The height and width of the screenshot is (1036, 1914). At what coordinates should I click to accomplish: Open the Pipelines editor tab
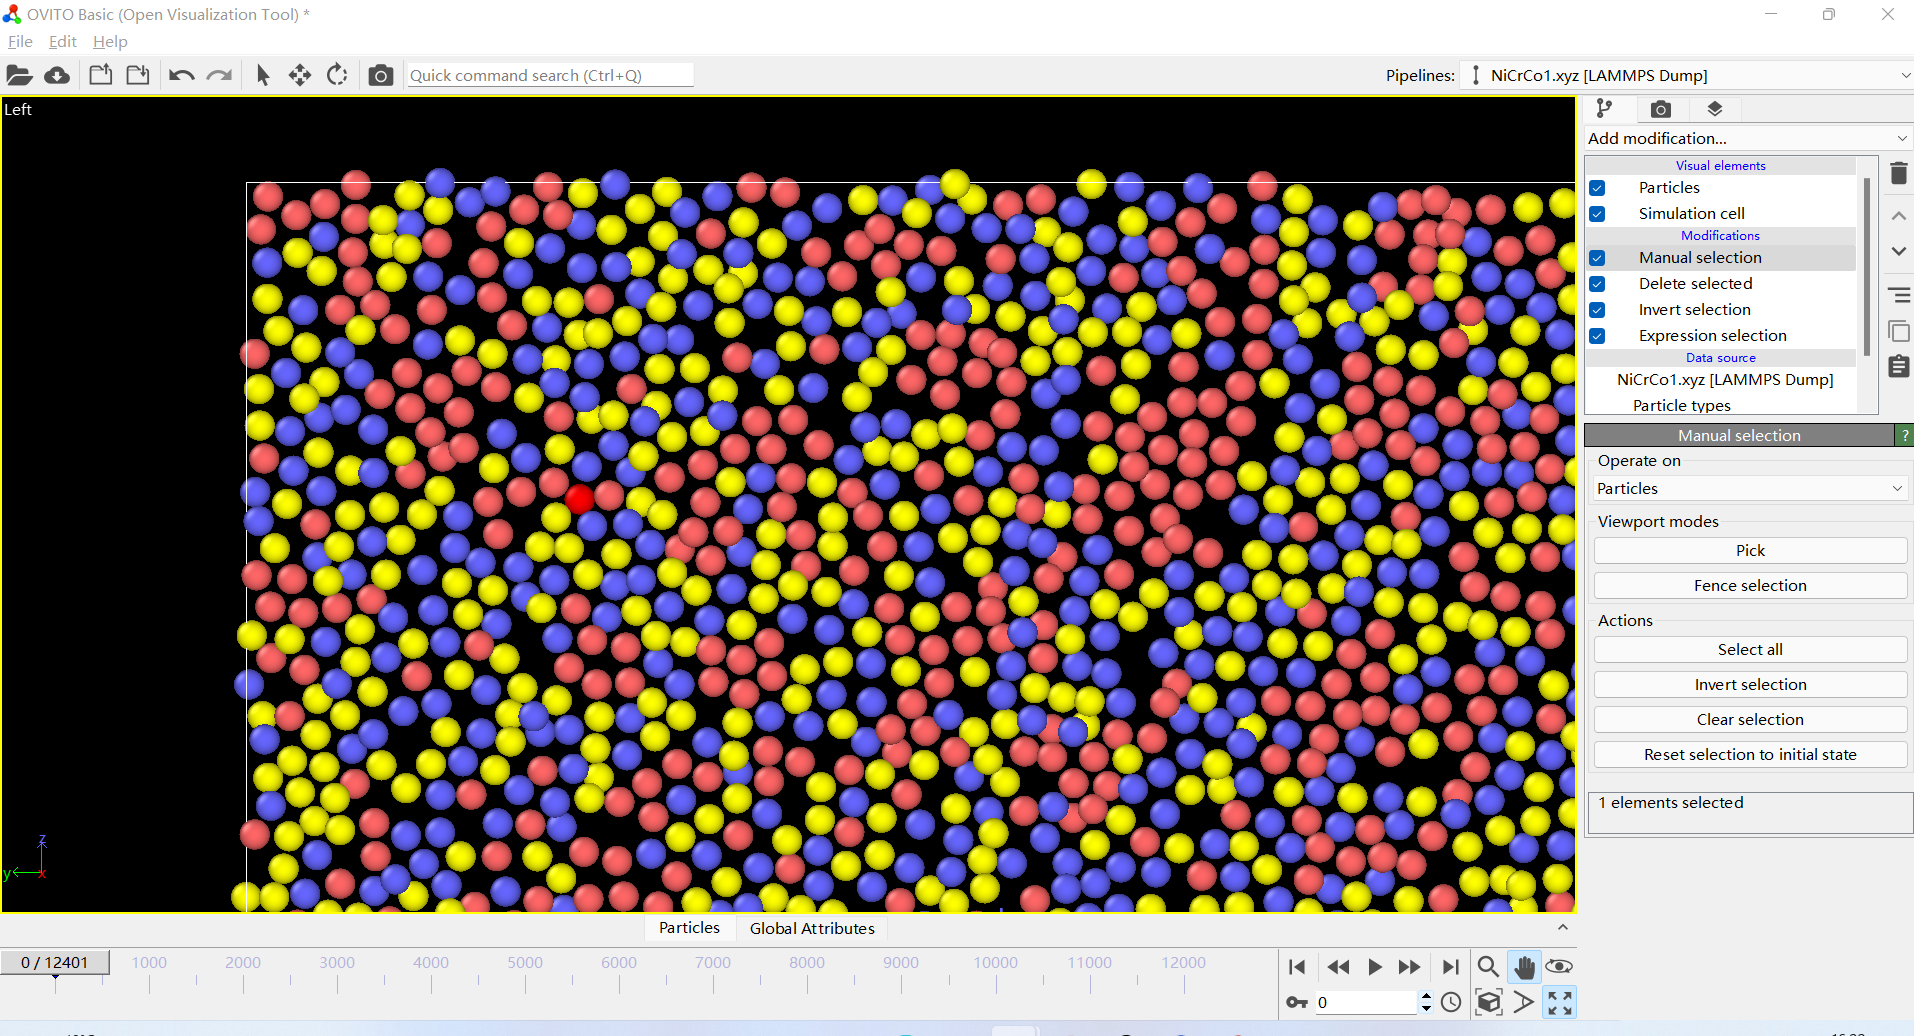click(x=1605, y=108)
